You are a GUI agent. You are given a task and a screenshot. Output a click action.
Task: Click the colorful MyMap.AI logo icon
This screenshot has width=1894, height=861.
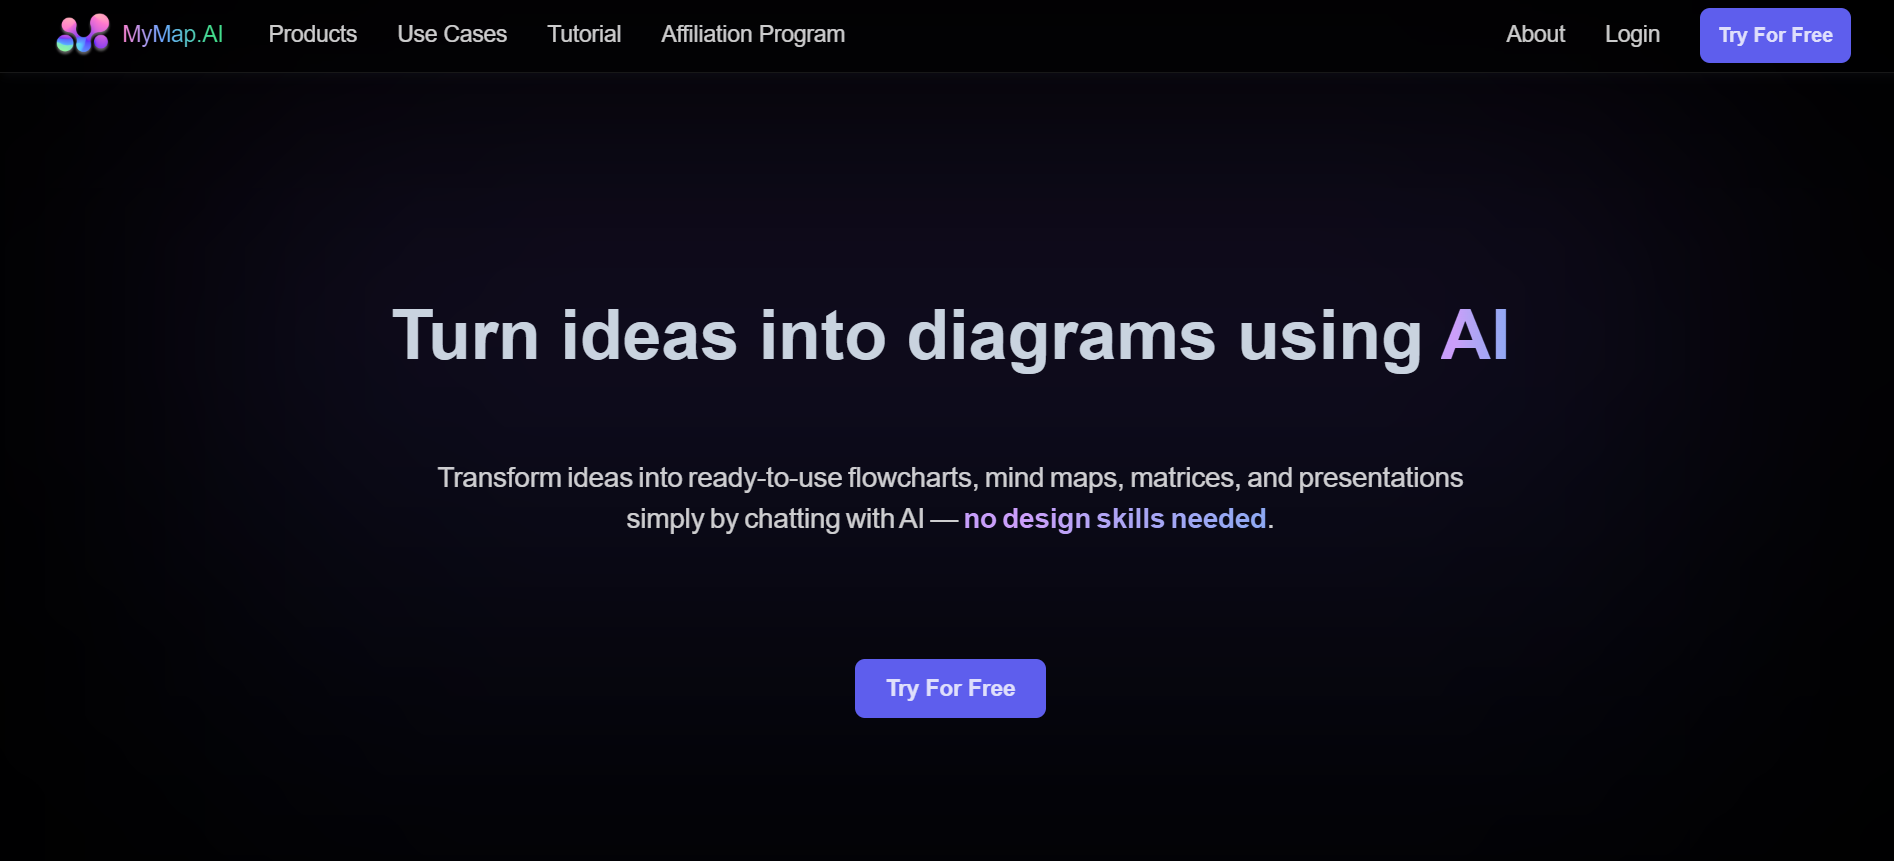coord(82,34)
